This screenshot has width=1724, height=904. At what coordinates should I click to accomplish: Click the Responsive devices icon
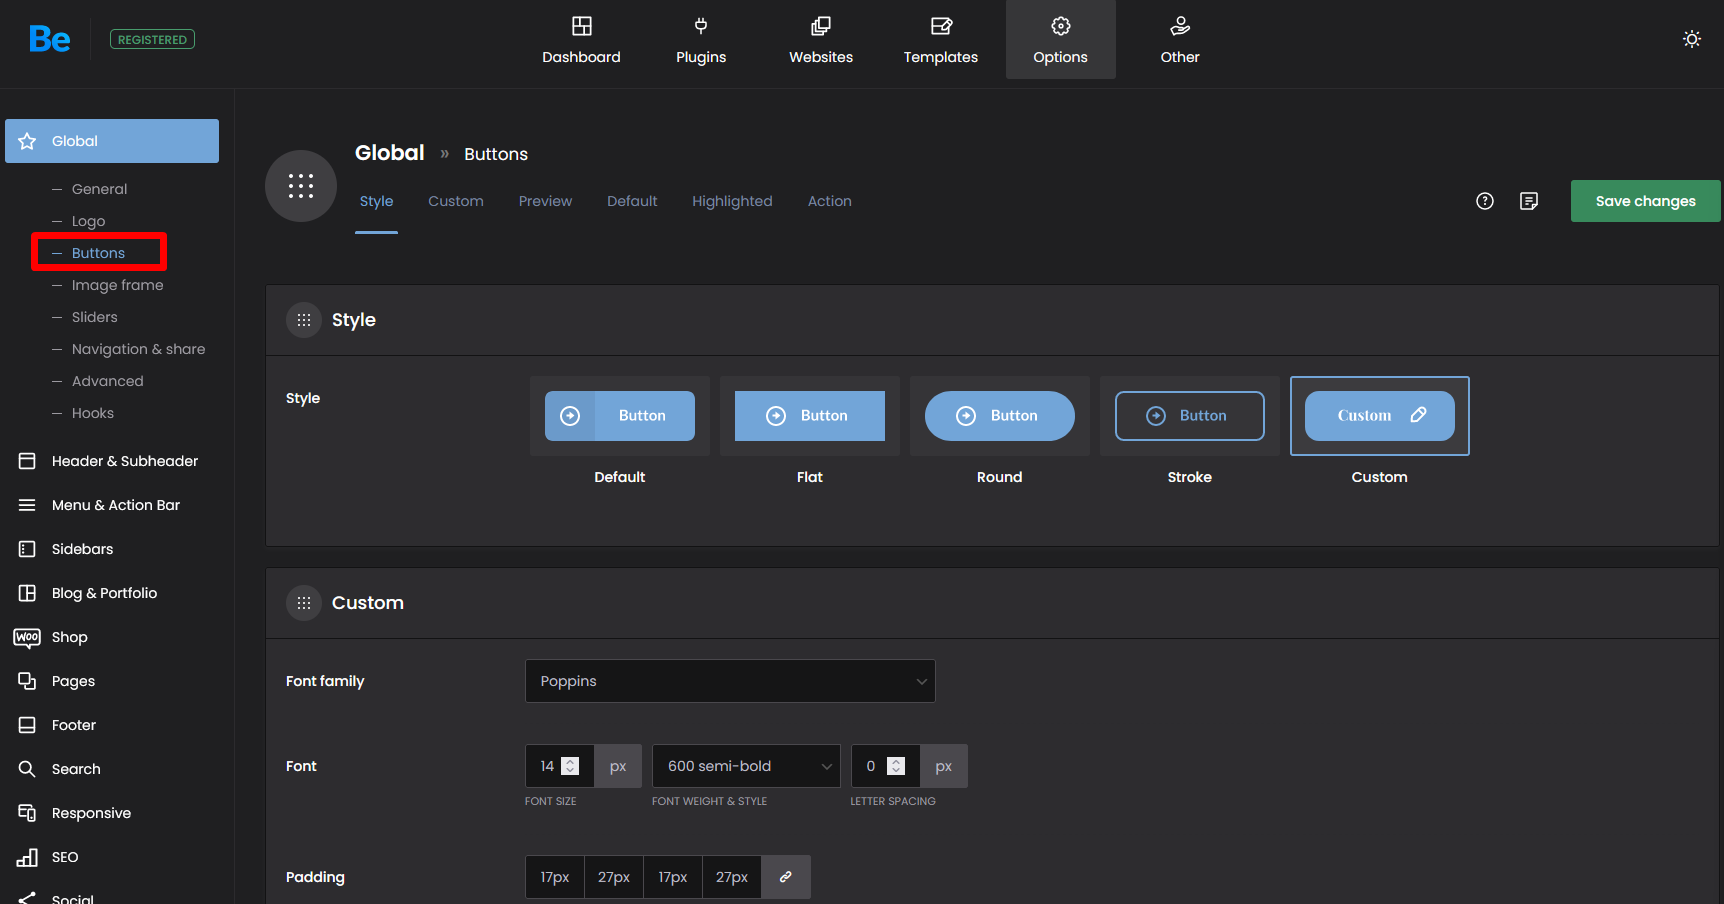27,813
